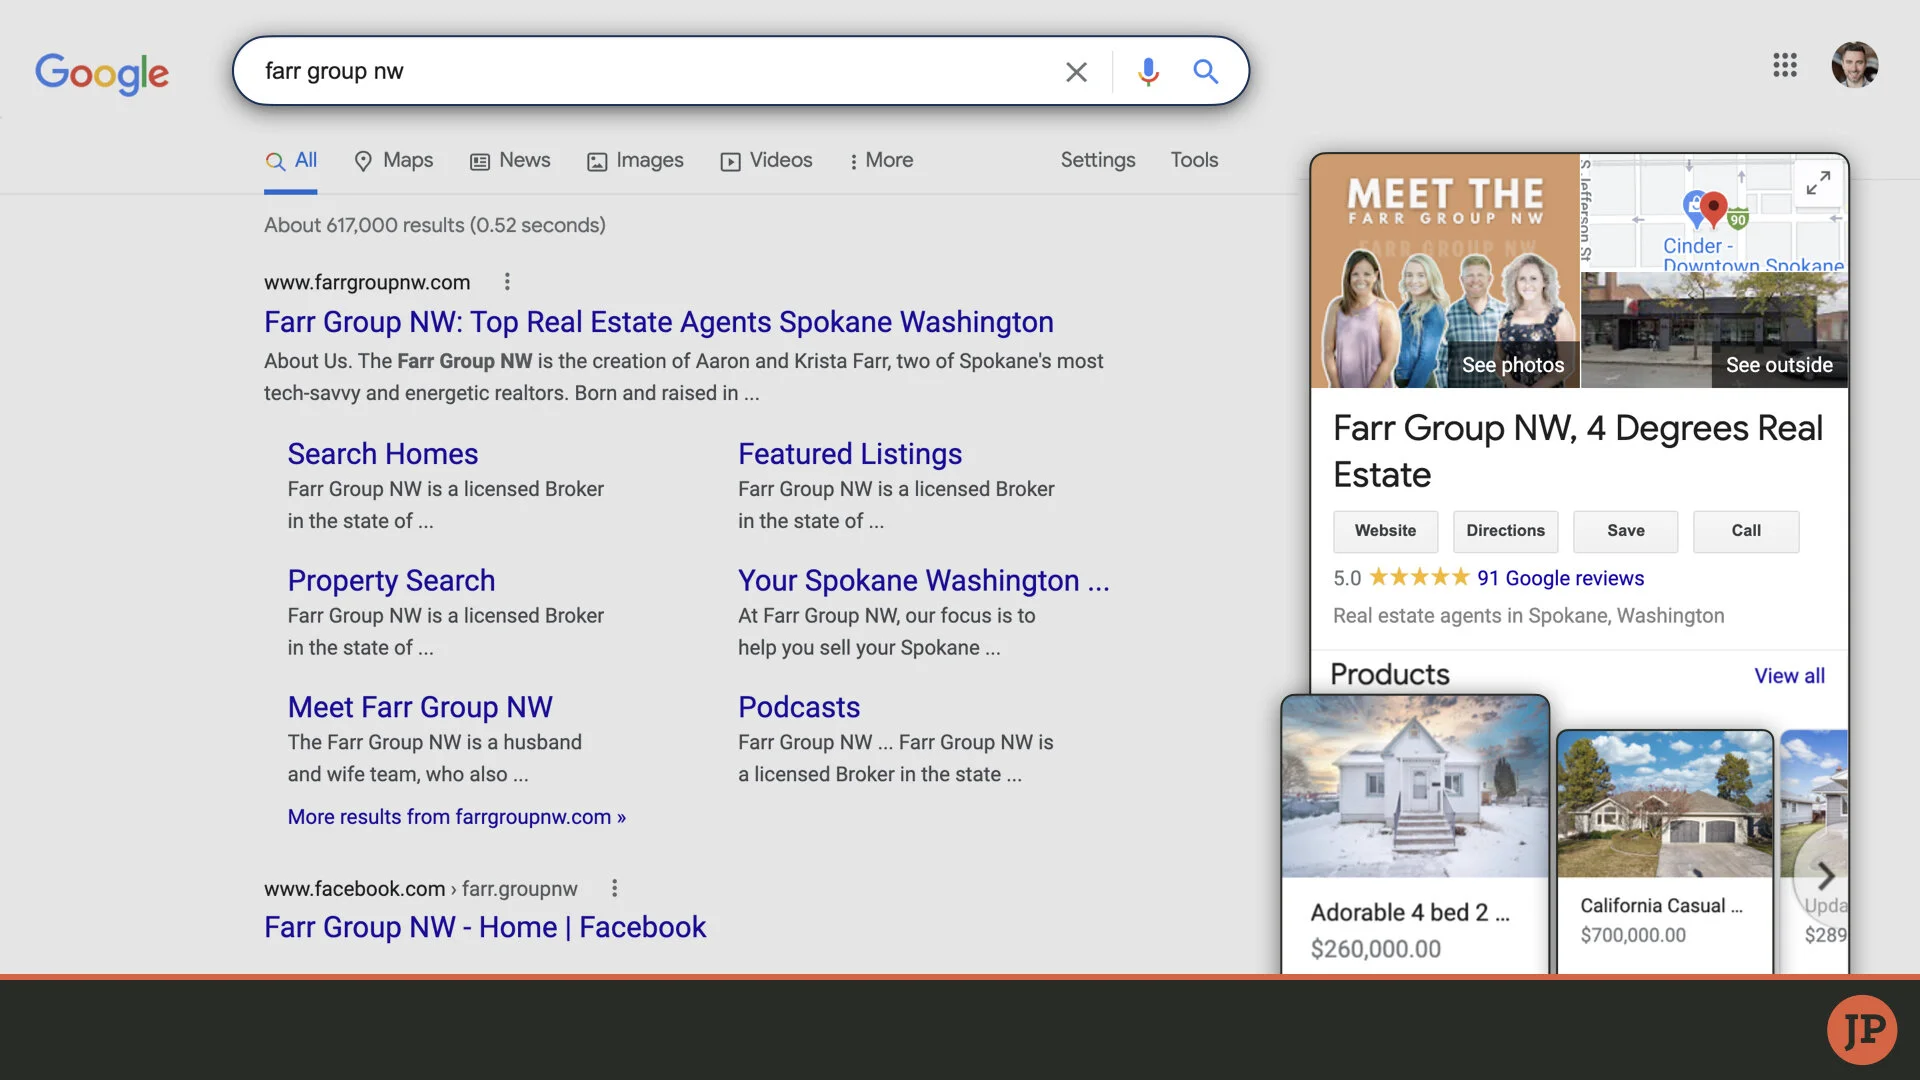Expand the map in knowledge panel
This screenshot has width=1920, height=1080.
(1818, 183)
